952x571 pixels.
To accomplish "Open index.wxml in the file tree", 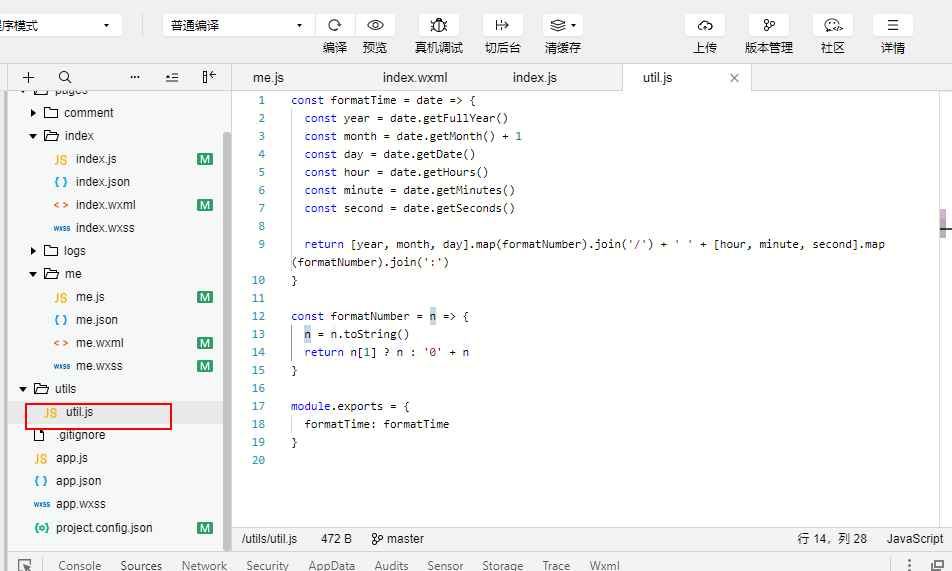I will (106, 205).
